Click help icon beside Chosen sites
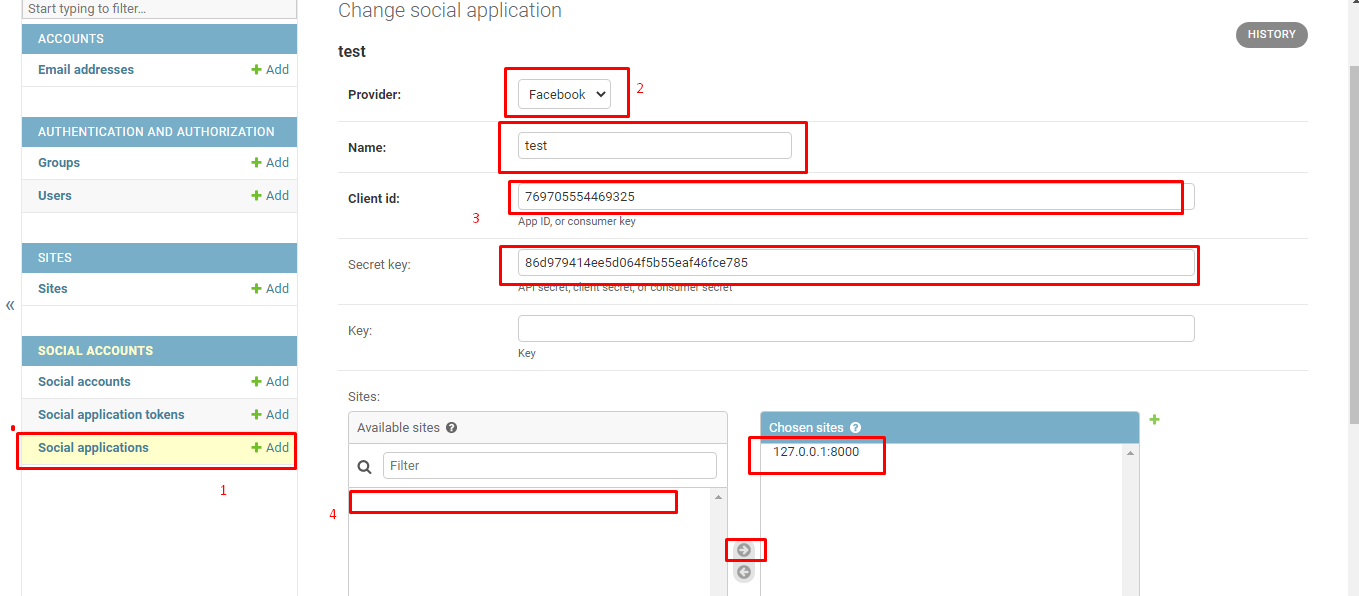The height and width of the screenshot is (596, 1359). tap(855, 428)
